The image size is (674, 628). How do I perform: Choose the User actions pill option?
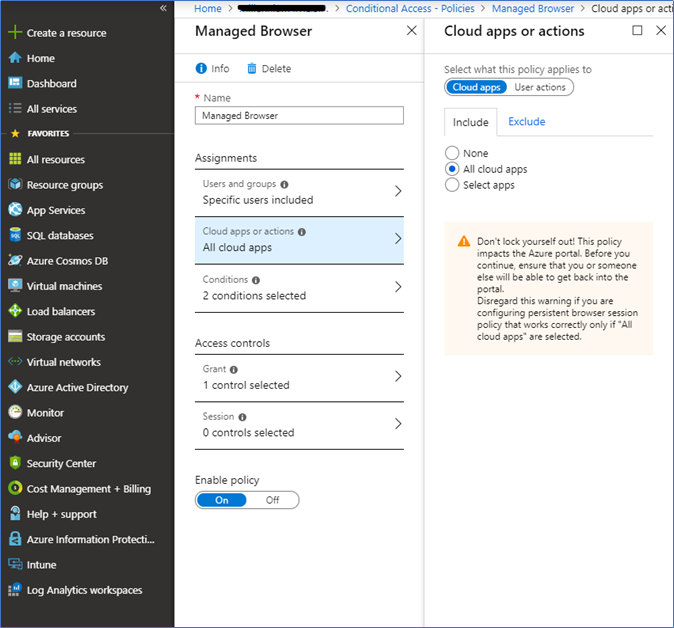pyautogui.click(x=540, y=87)
